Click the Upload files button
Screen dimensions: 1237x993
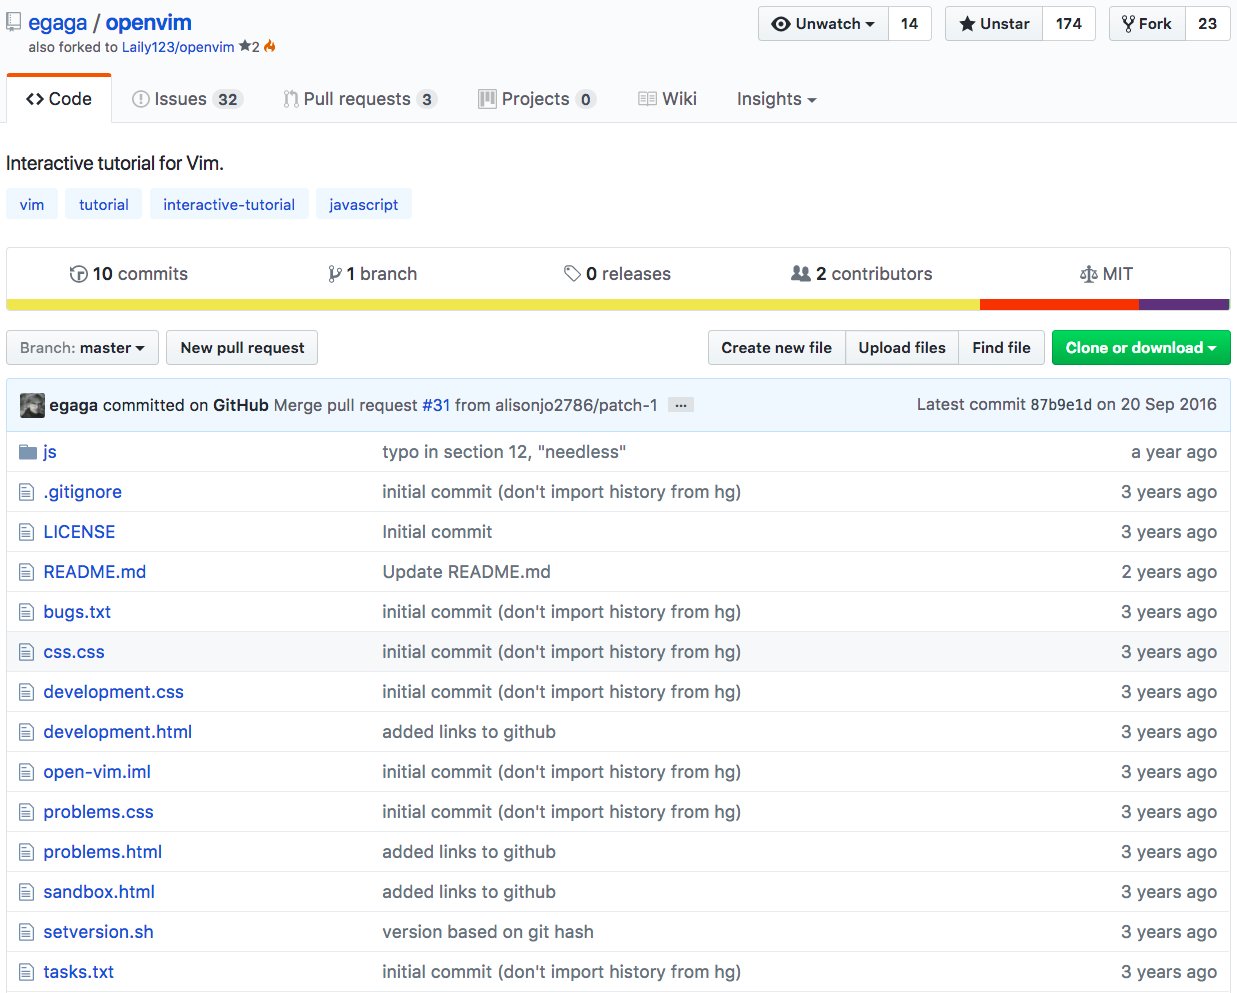(902, 348)
